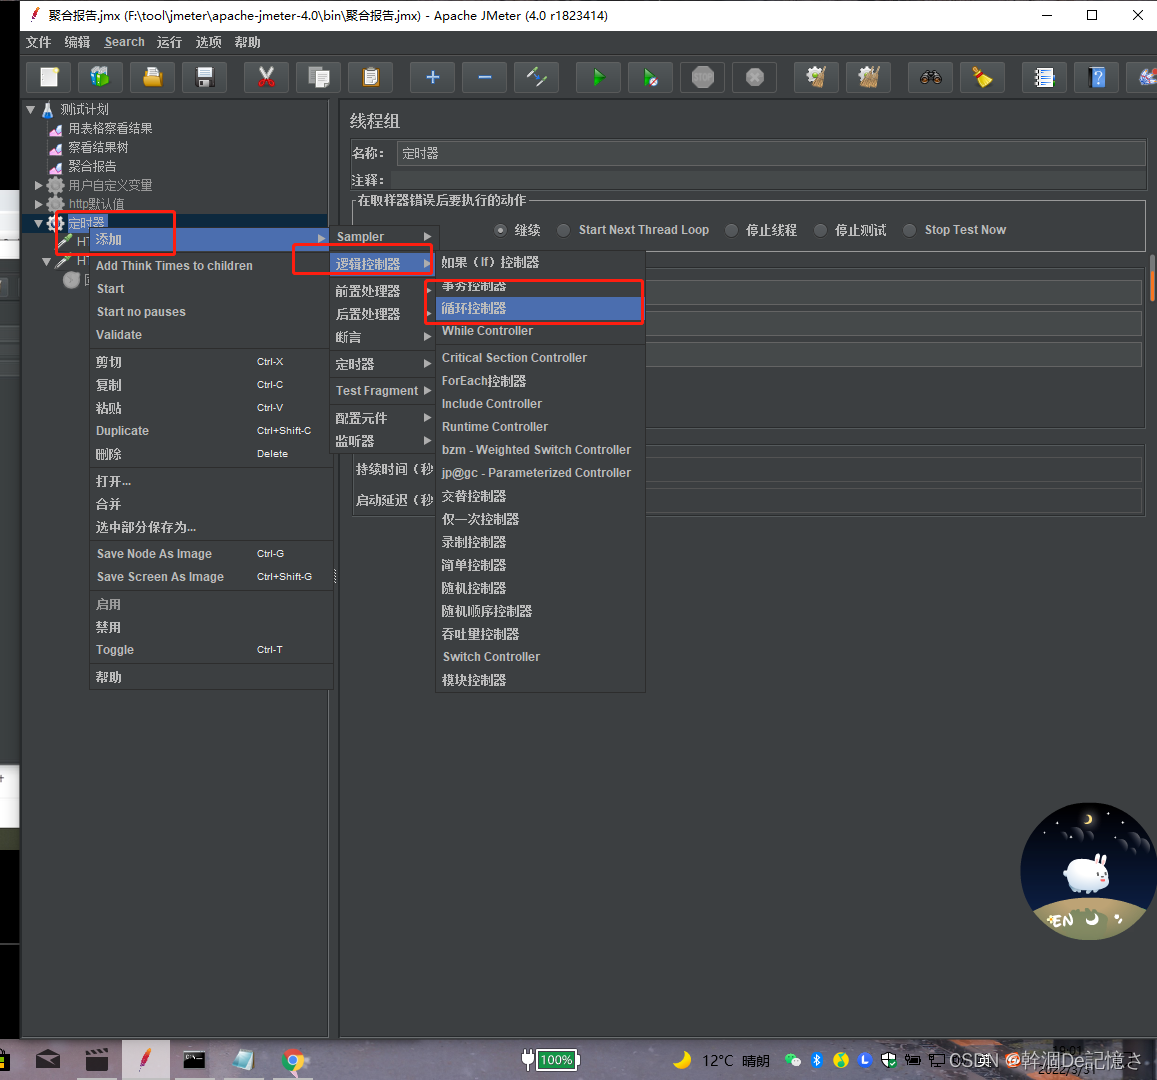
Task: Select Start Next Thread Loop radio button
Action: click(564, 230)
